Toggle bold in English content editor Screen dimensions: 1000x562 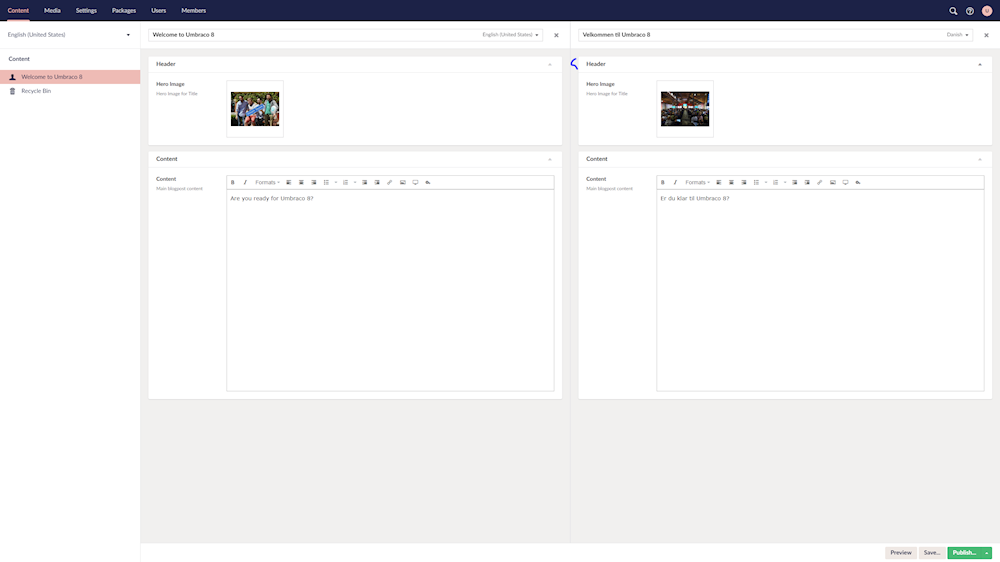233,182
